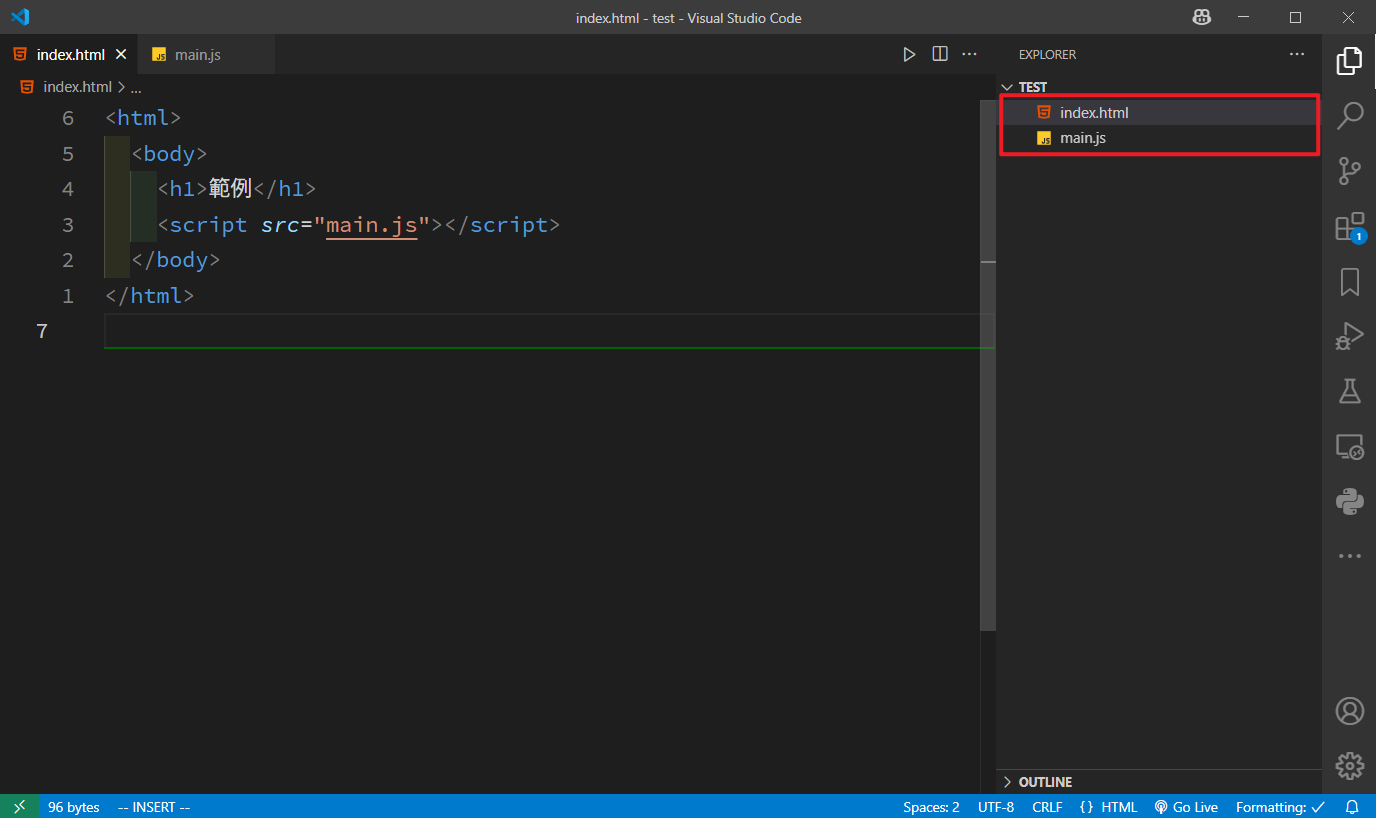This screenshot has height=818, width=1376.
Task: Open the Run and Debug view
Action: point(1349,336)
